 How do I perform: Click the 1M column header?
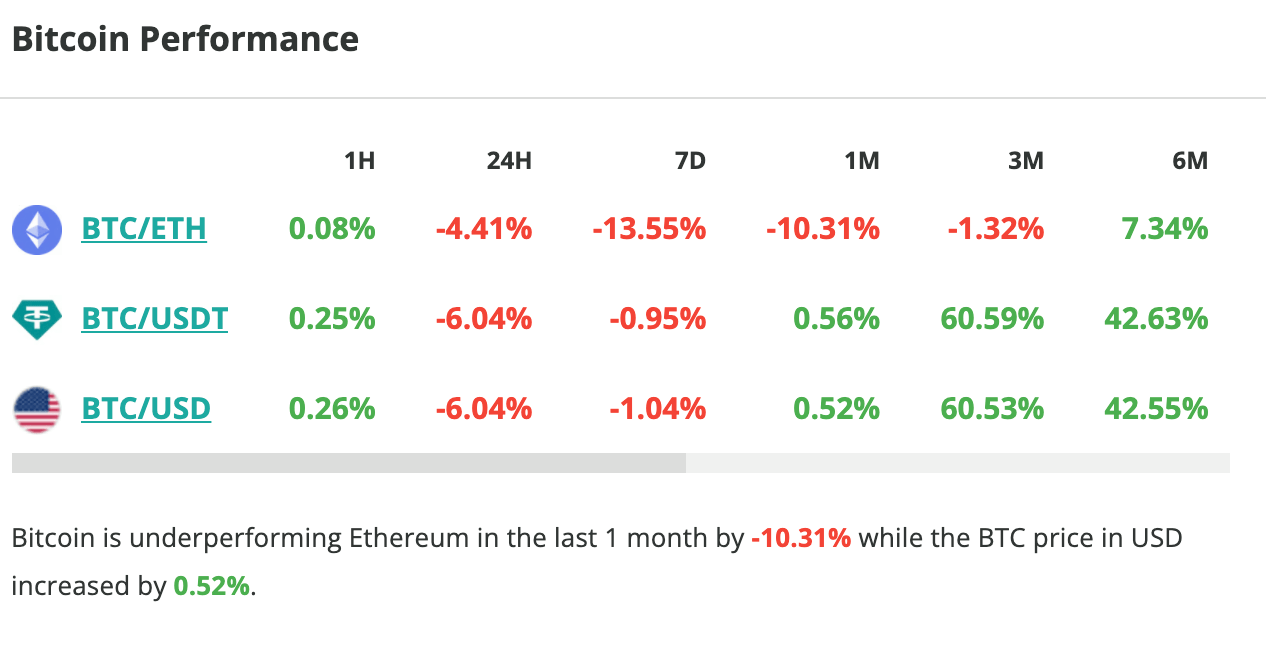(862, 160)
